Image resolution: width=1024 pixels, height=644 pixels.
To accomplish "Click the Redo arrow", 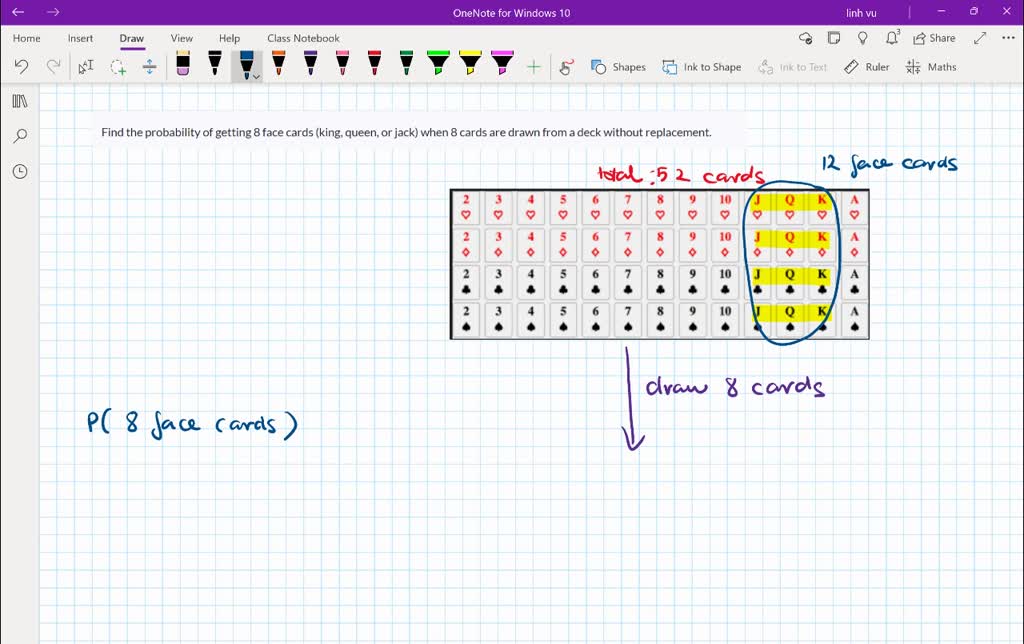I will 53,67.
